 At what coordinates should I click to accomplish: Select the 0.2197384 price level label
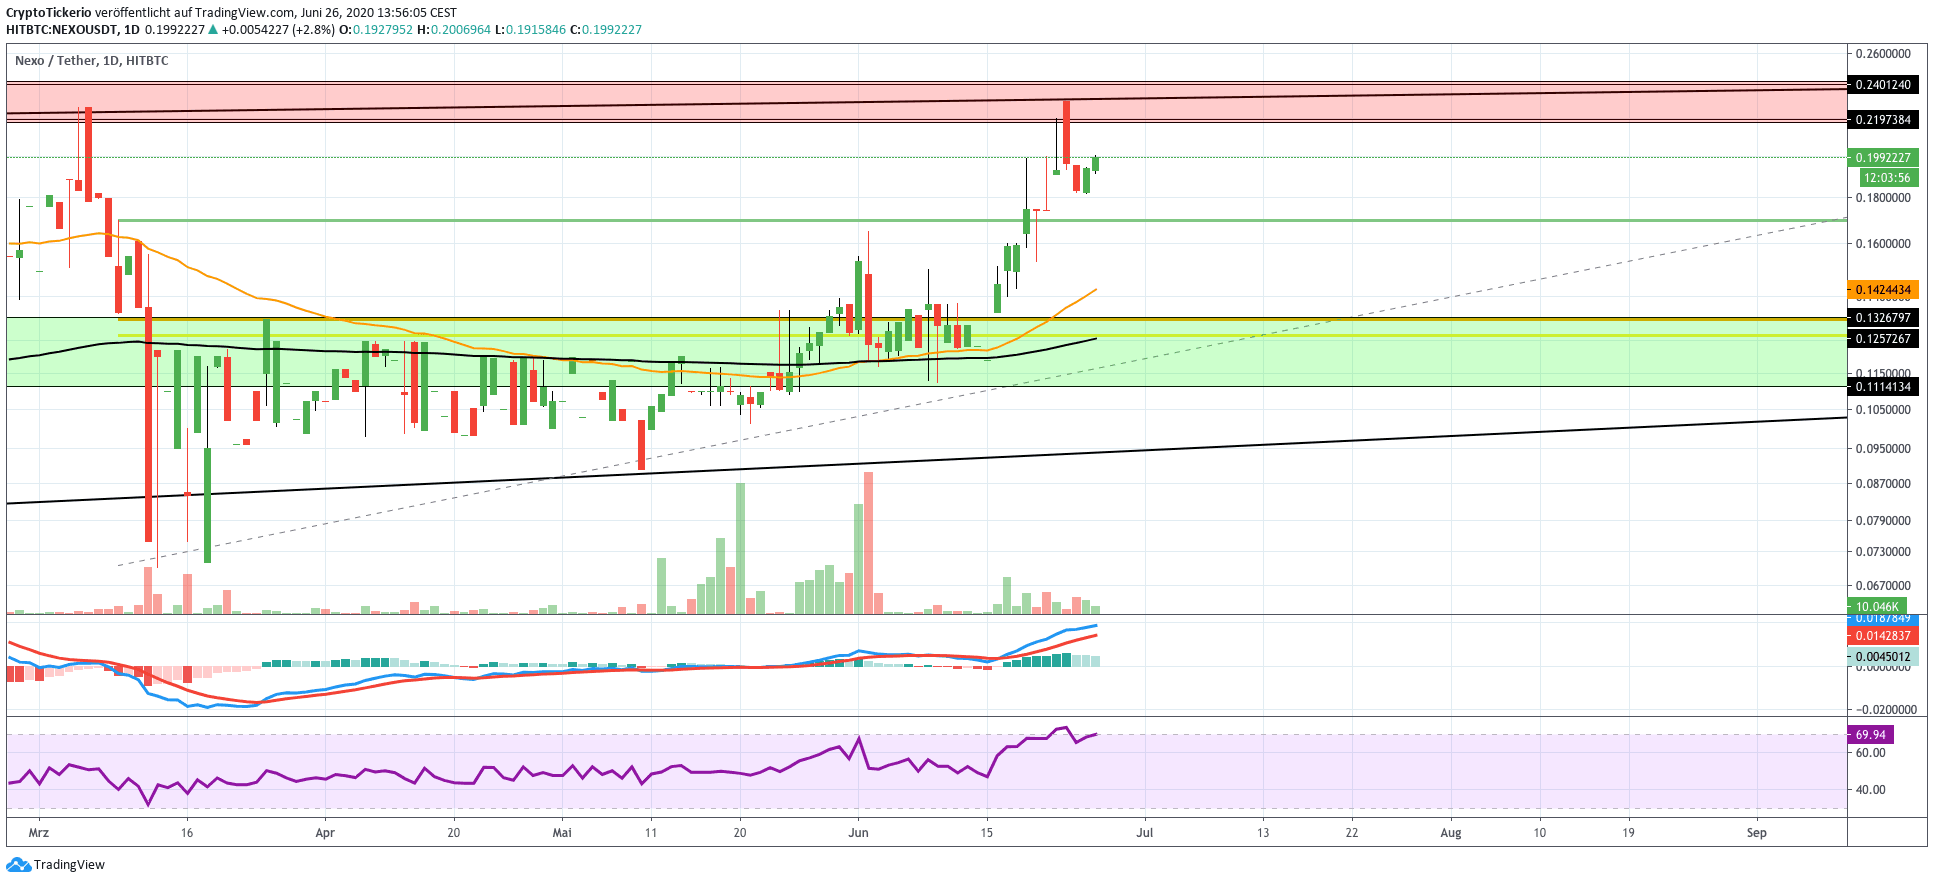[x=1882, y=120]
